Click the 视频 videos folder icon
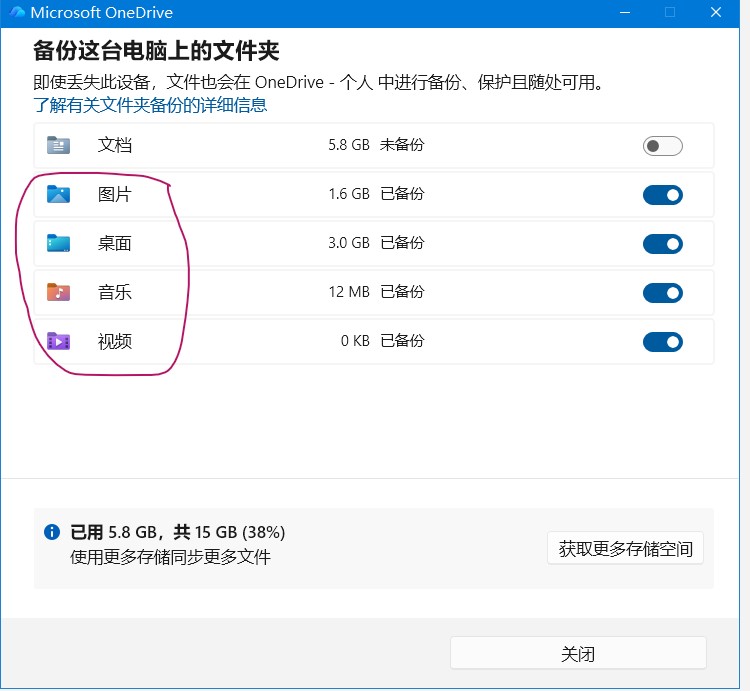Screen dimensions: 750x691 point(58,341)
